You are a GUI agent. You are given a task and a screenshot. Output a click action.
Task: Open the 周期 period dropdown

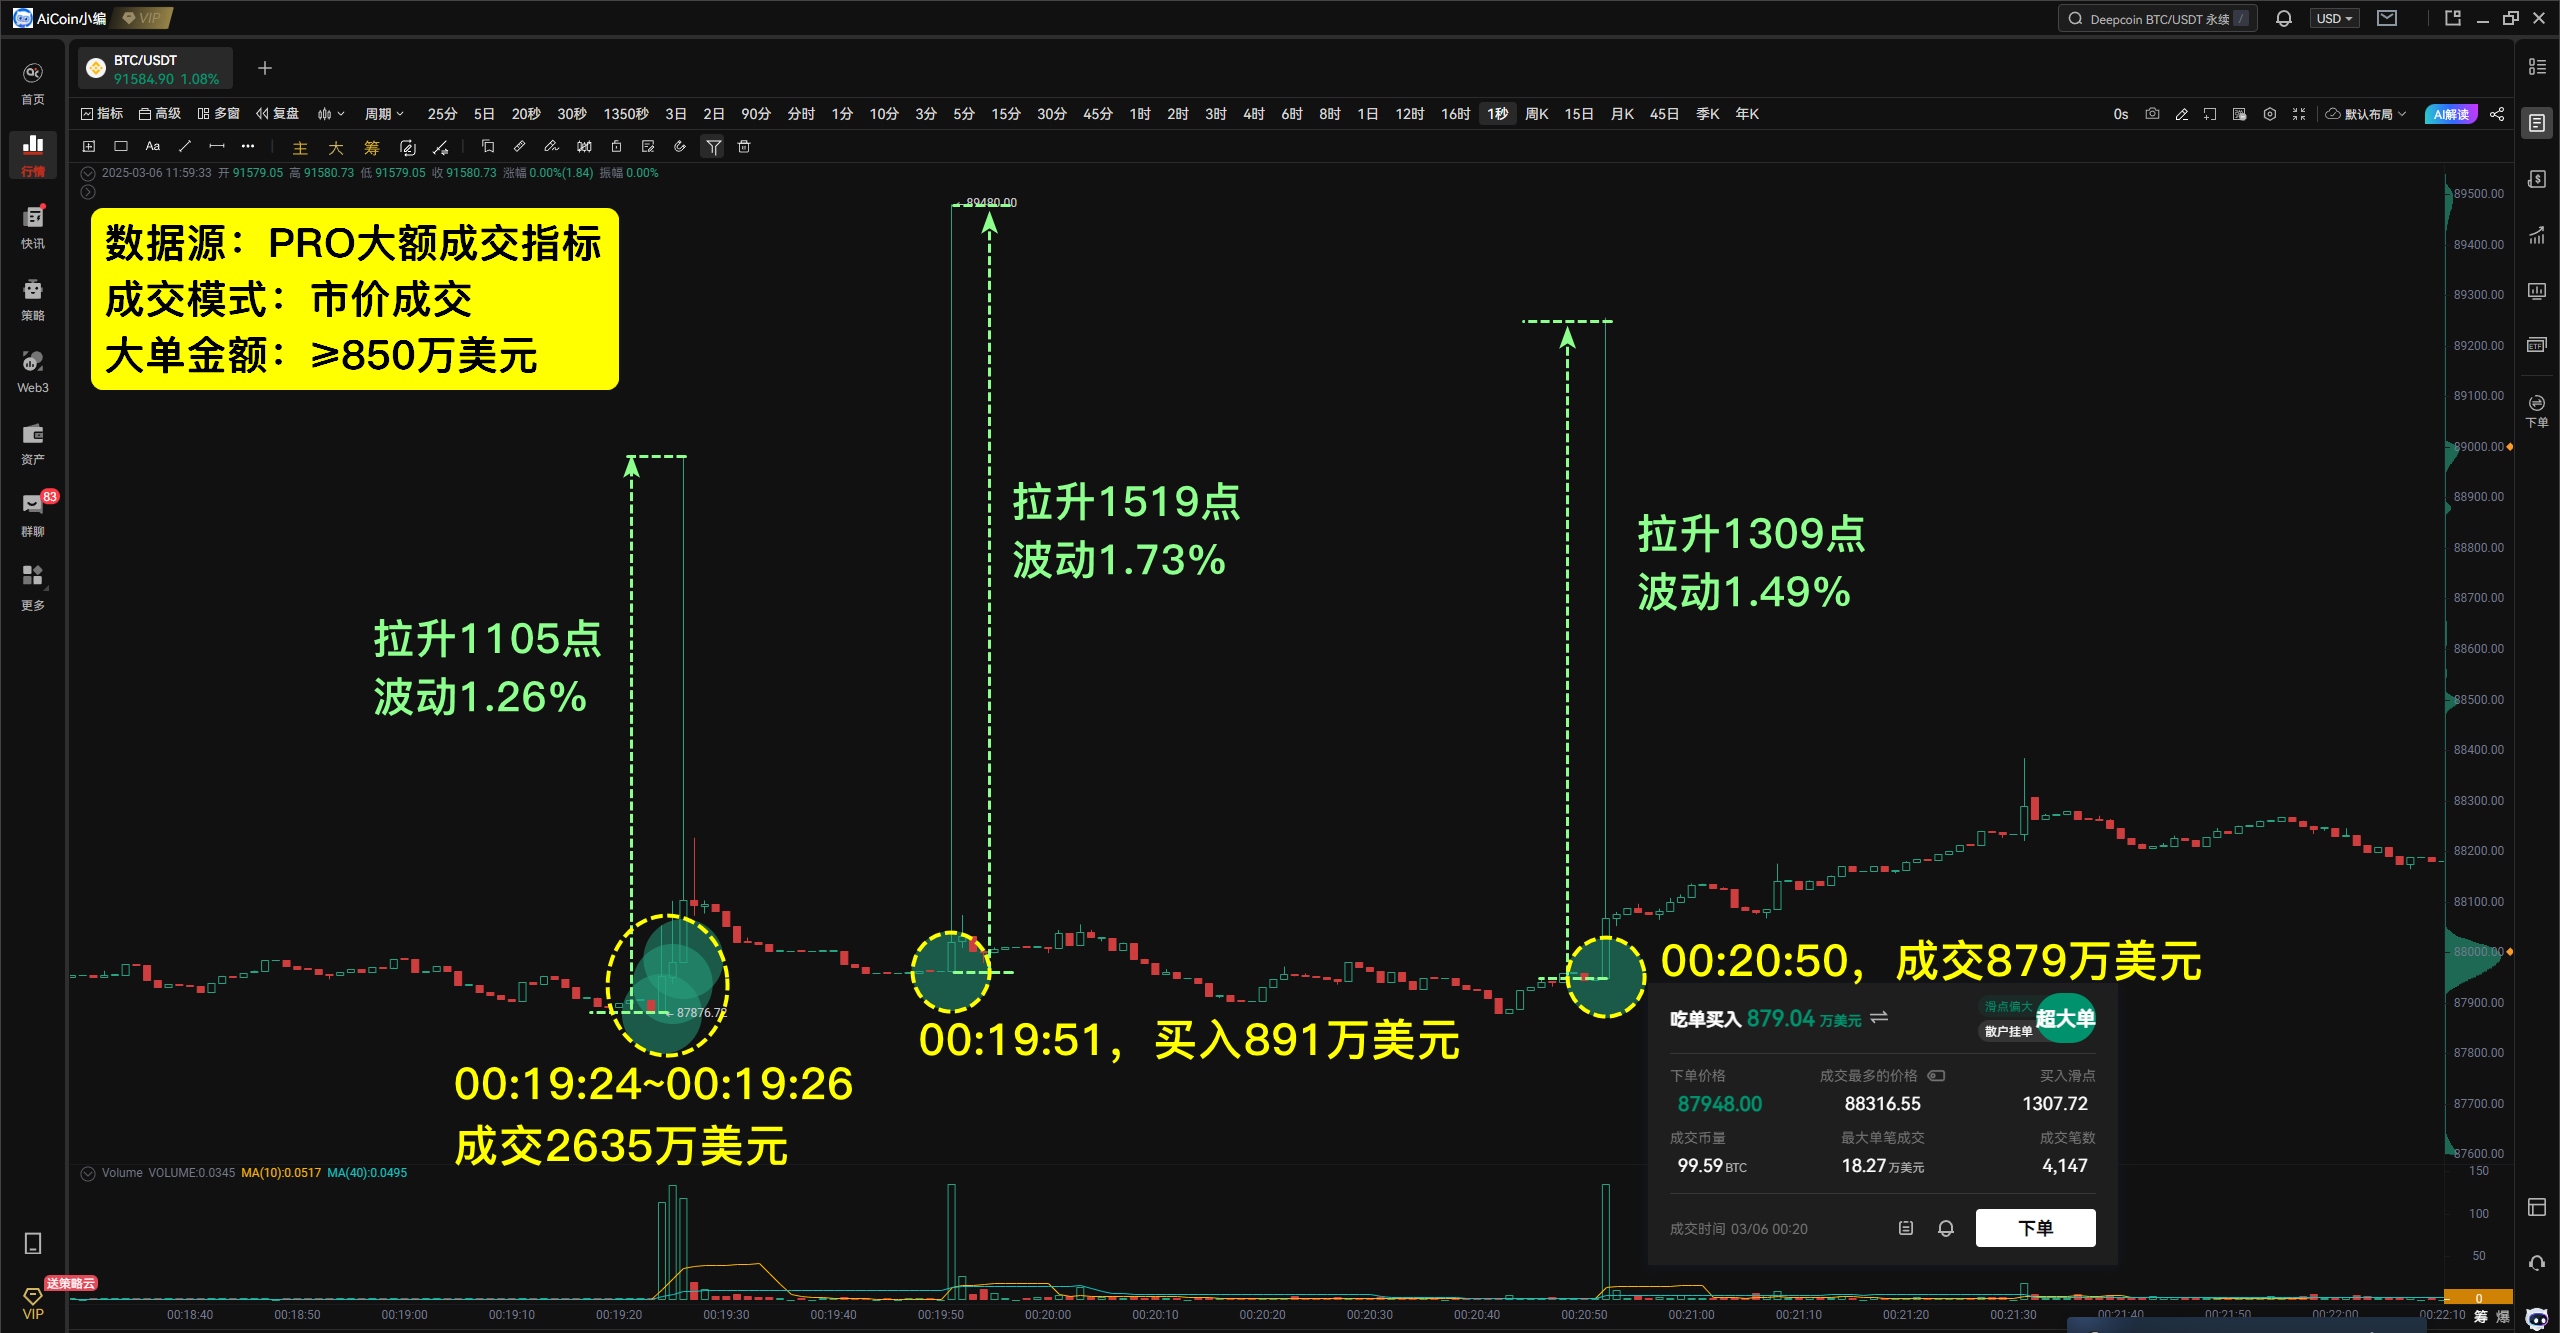[384, 114]
